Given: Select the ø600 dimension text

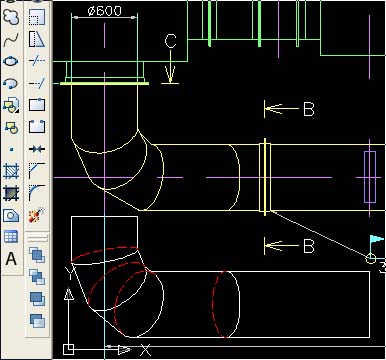Looking at the screenshot, I should click(105, 11).
